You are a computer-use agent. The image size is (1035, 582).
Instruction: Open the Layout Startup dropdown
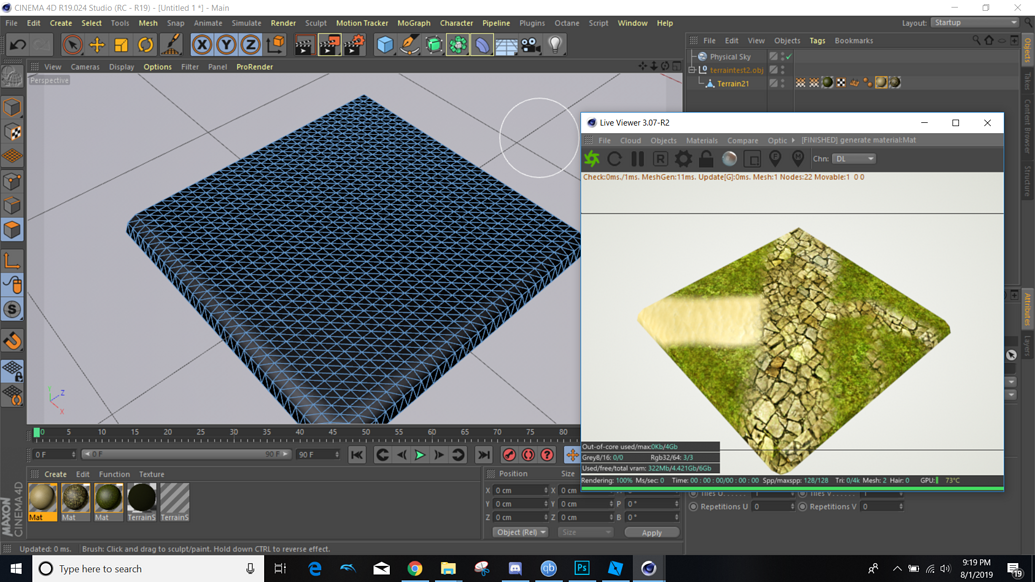tap(975, 22)
